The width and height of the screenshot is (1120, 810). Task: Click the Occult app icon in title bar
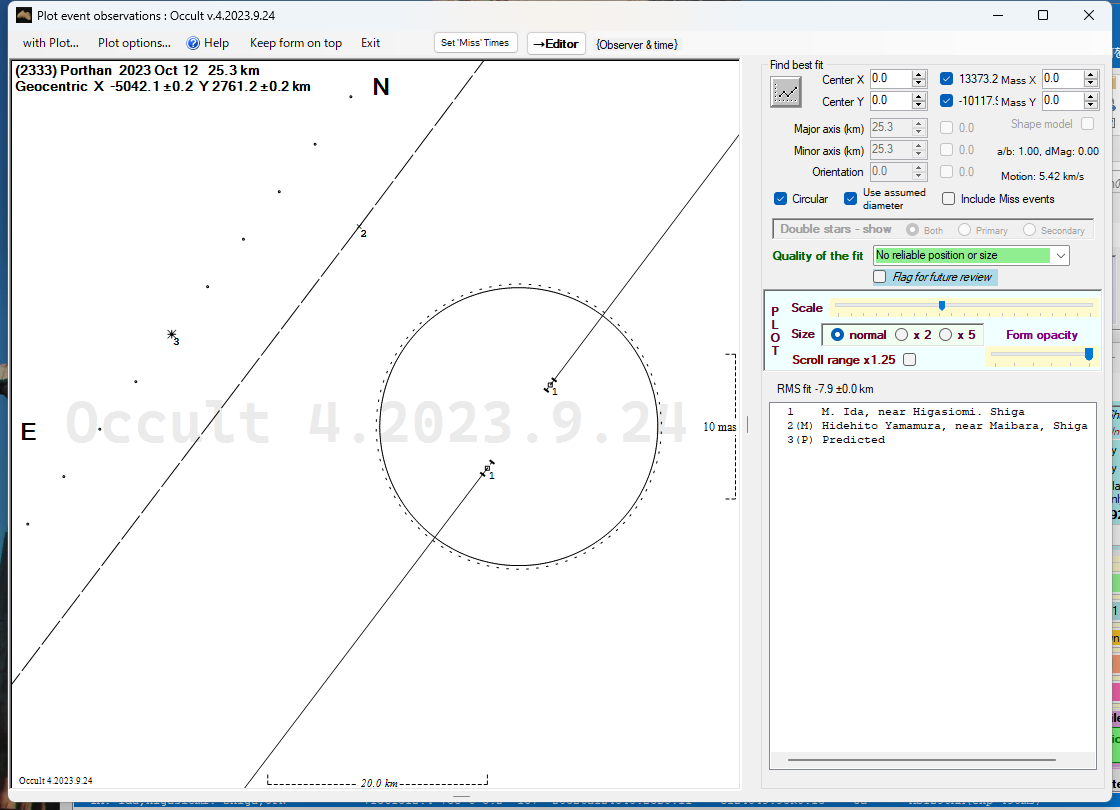[25, 16]
